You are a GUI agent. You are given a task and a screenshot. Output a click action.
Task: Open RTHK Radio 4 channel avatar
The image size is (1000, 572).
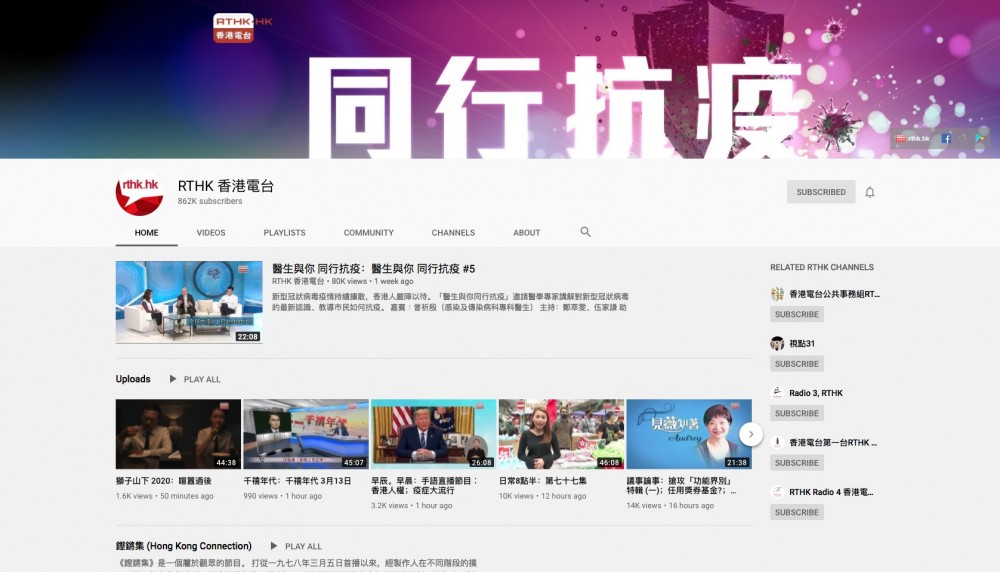click(777, 492)
